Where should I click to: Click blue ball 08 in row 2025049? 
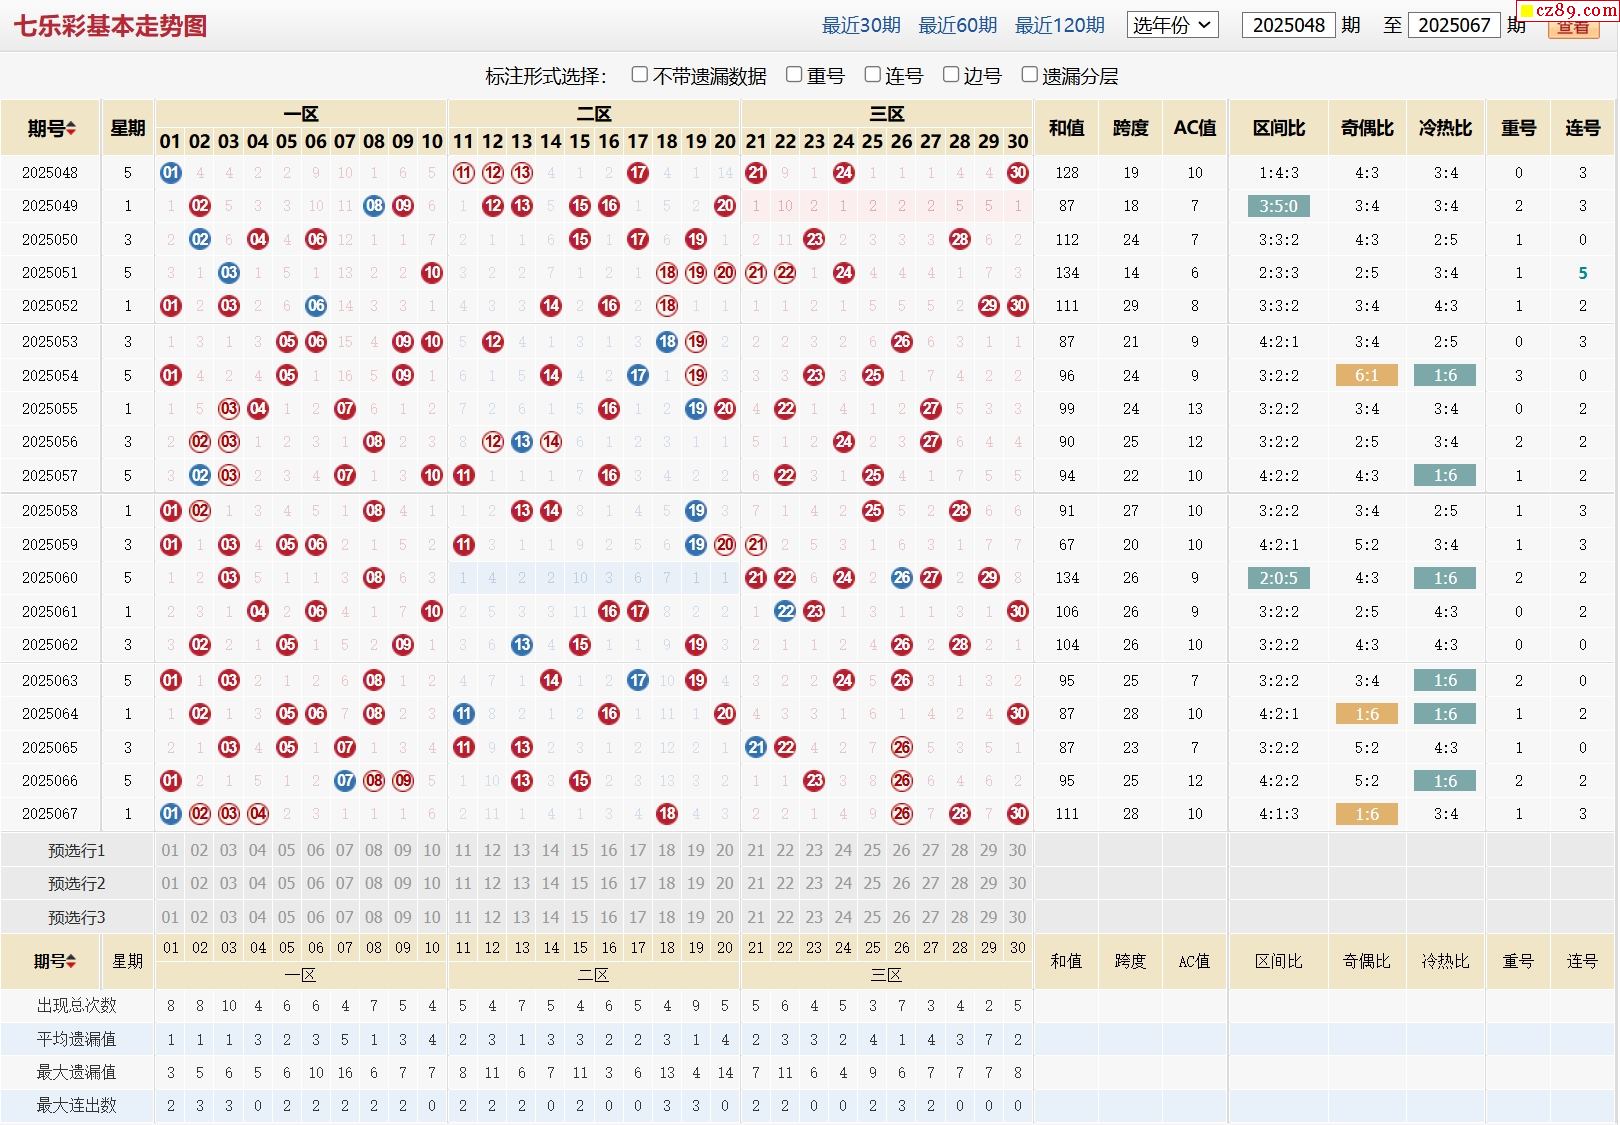(374, 206)
